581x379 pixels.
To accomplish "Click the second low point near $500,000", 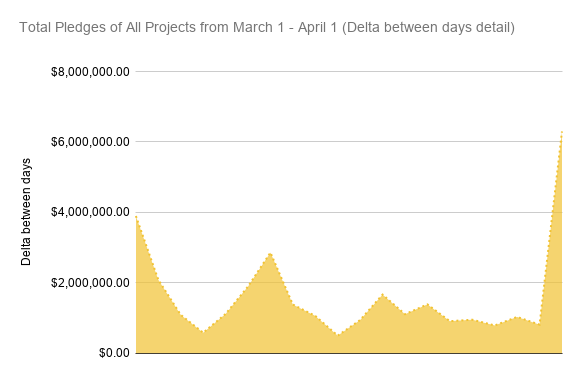I will point(338,335).
